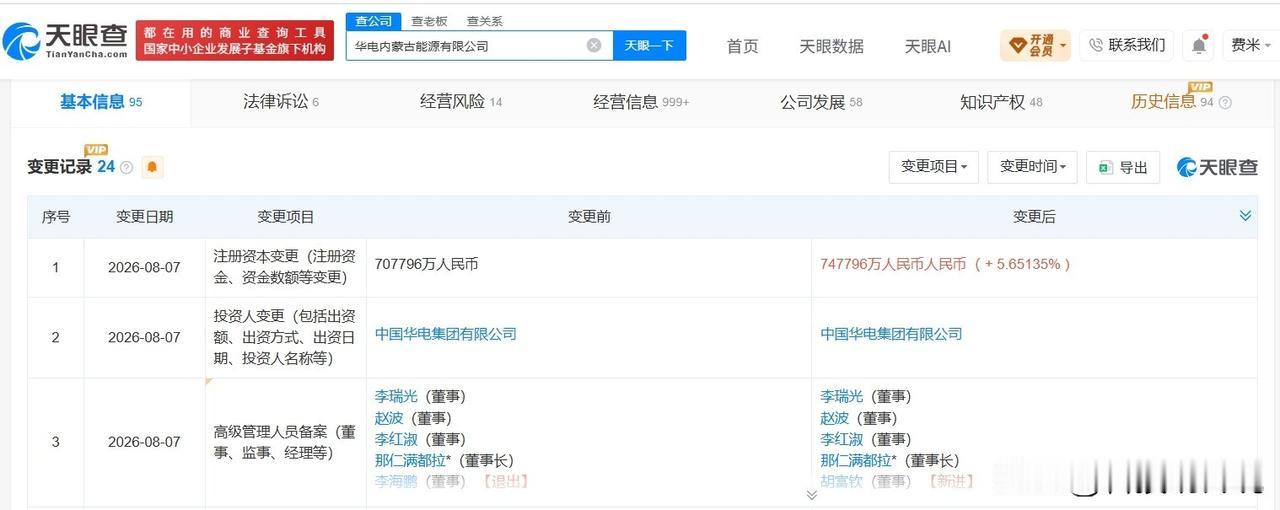The width and height of the screenshot is (1280, 510).
Task: Switch to the 法律诉讼 tab
Action: [x=281, y=101]
